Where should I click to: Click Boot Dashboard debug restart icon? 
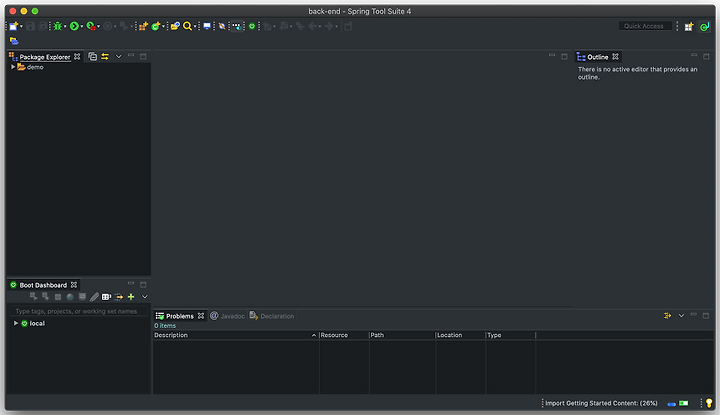pos(45,297)
